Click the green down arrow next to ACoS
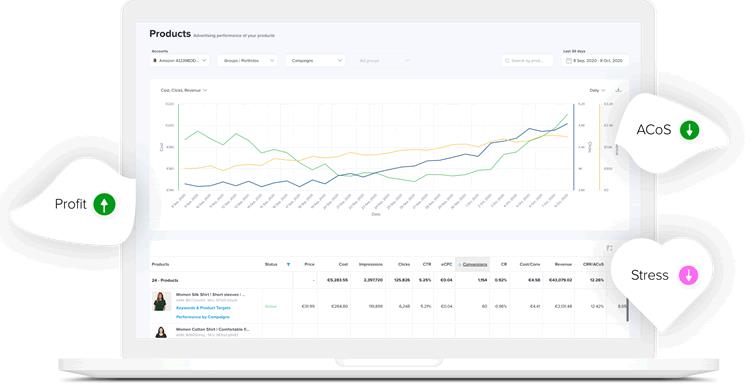Image resolution: width=753 pixels, height=386 pixels. 689,130
